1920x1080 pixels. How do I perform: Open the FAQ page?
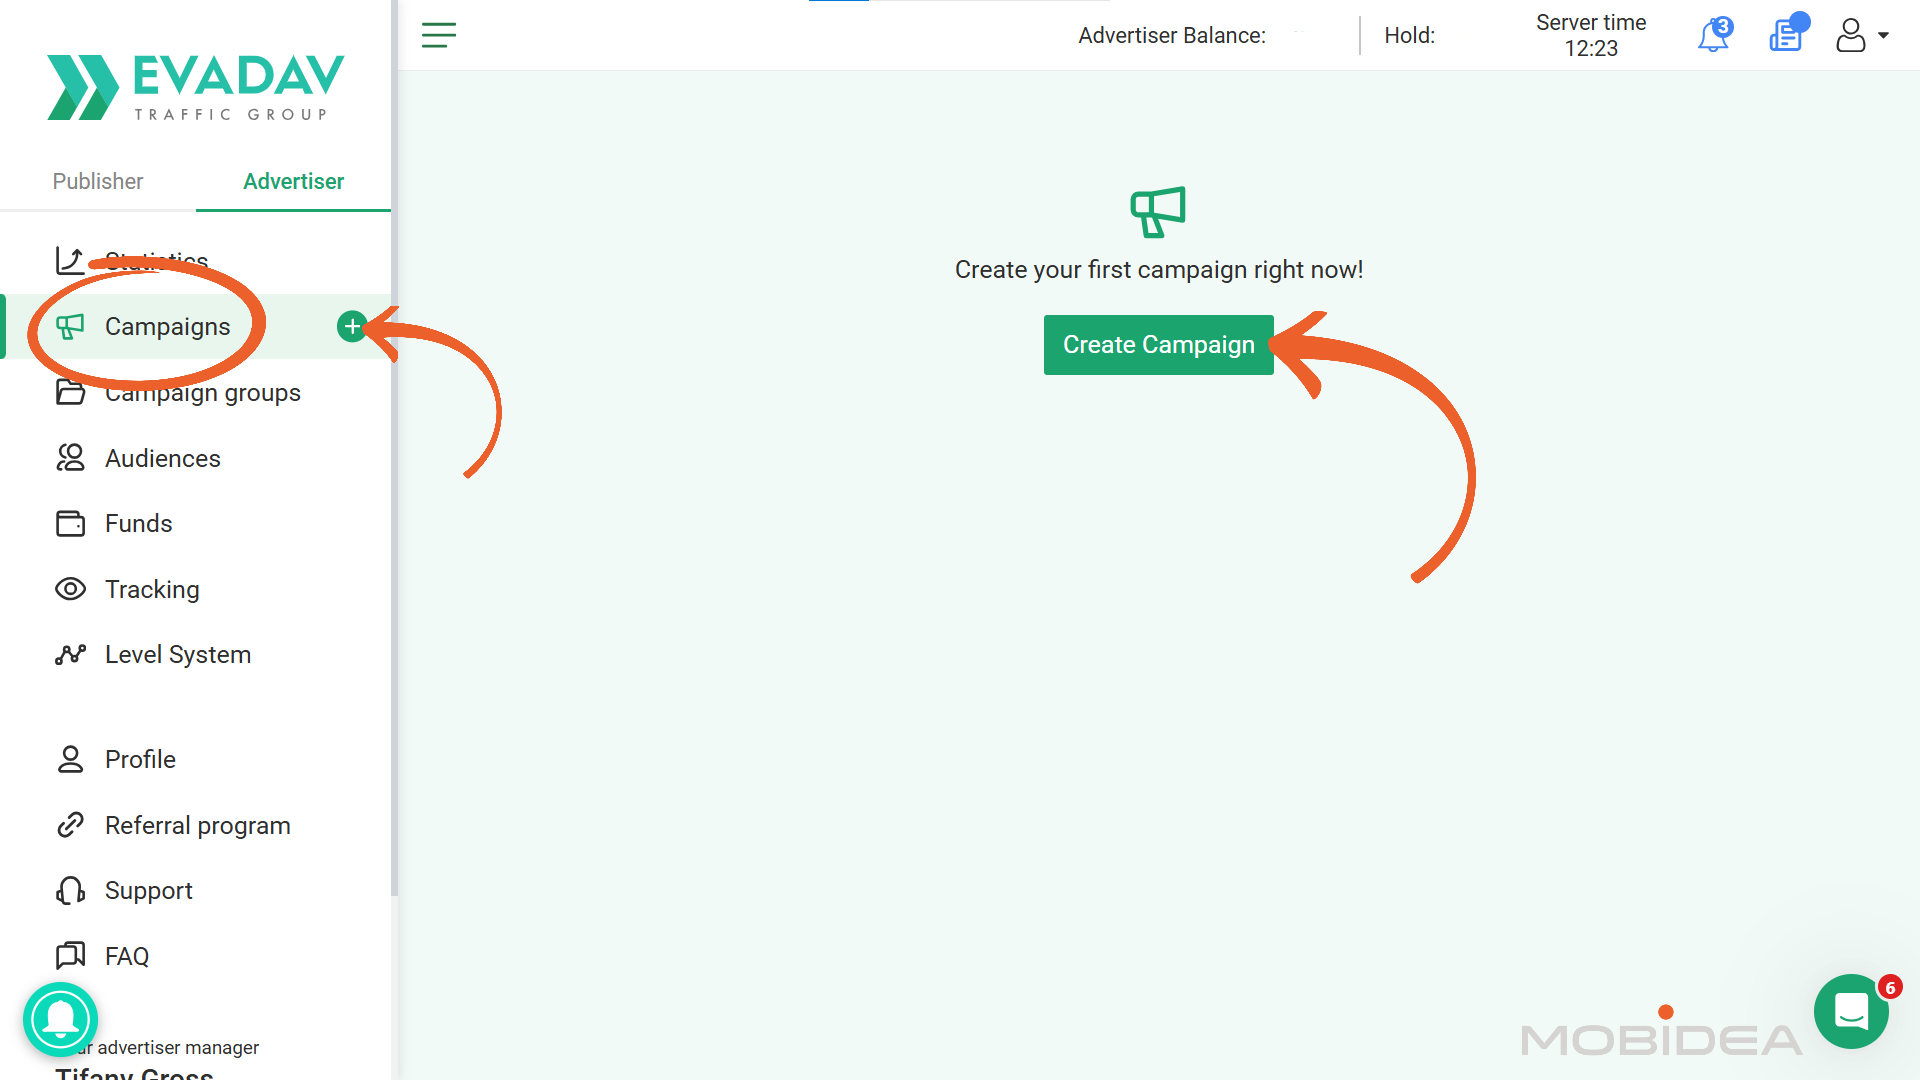(x=126, y=956)
